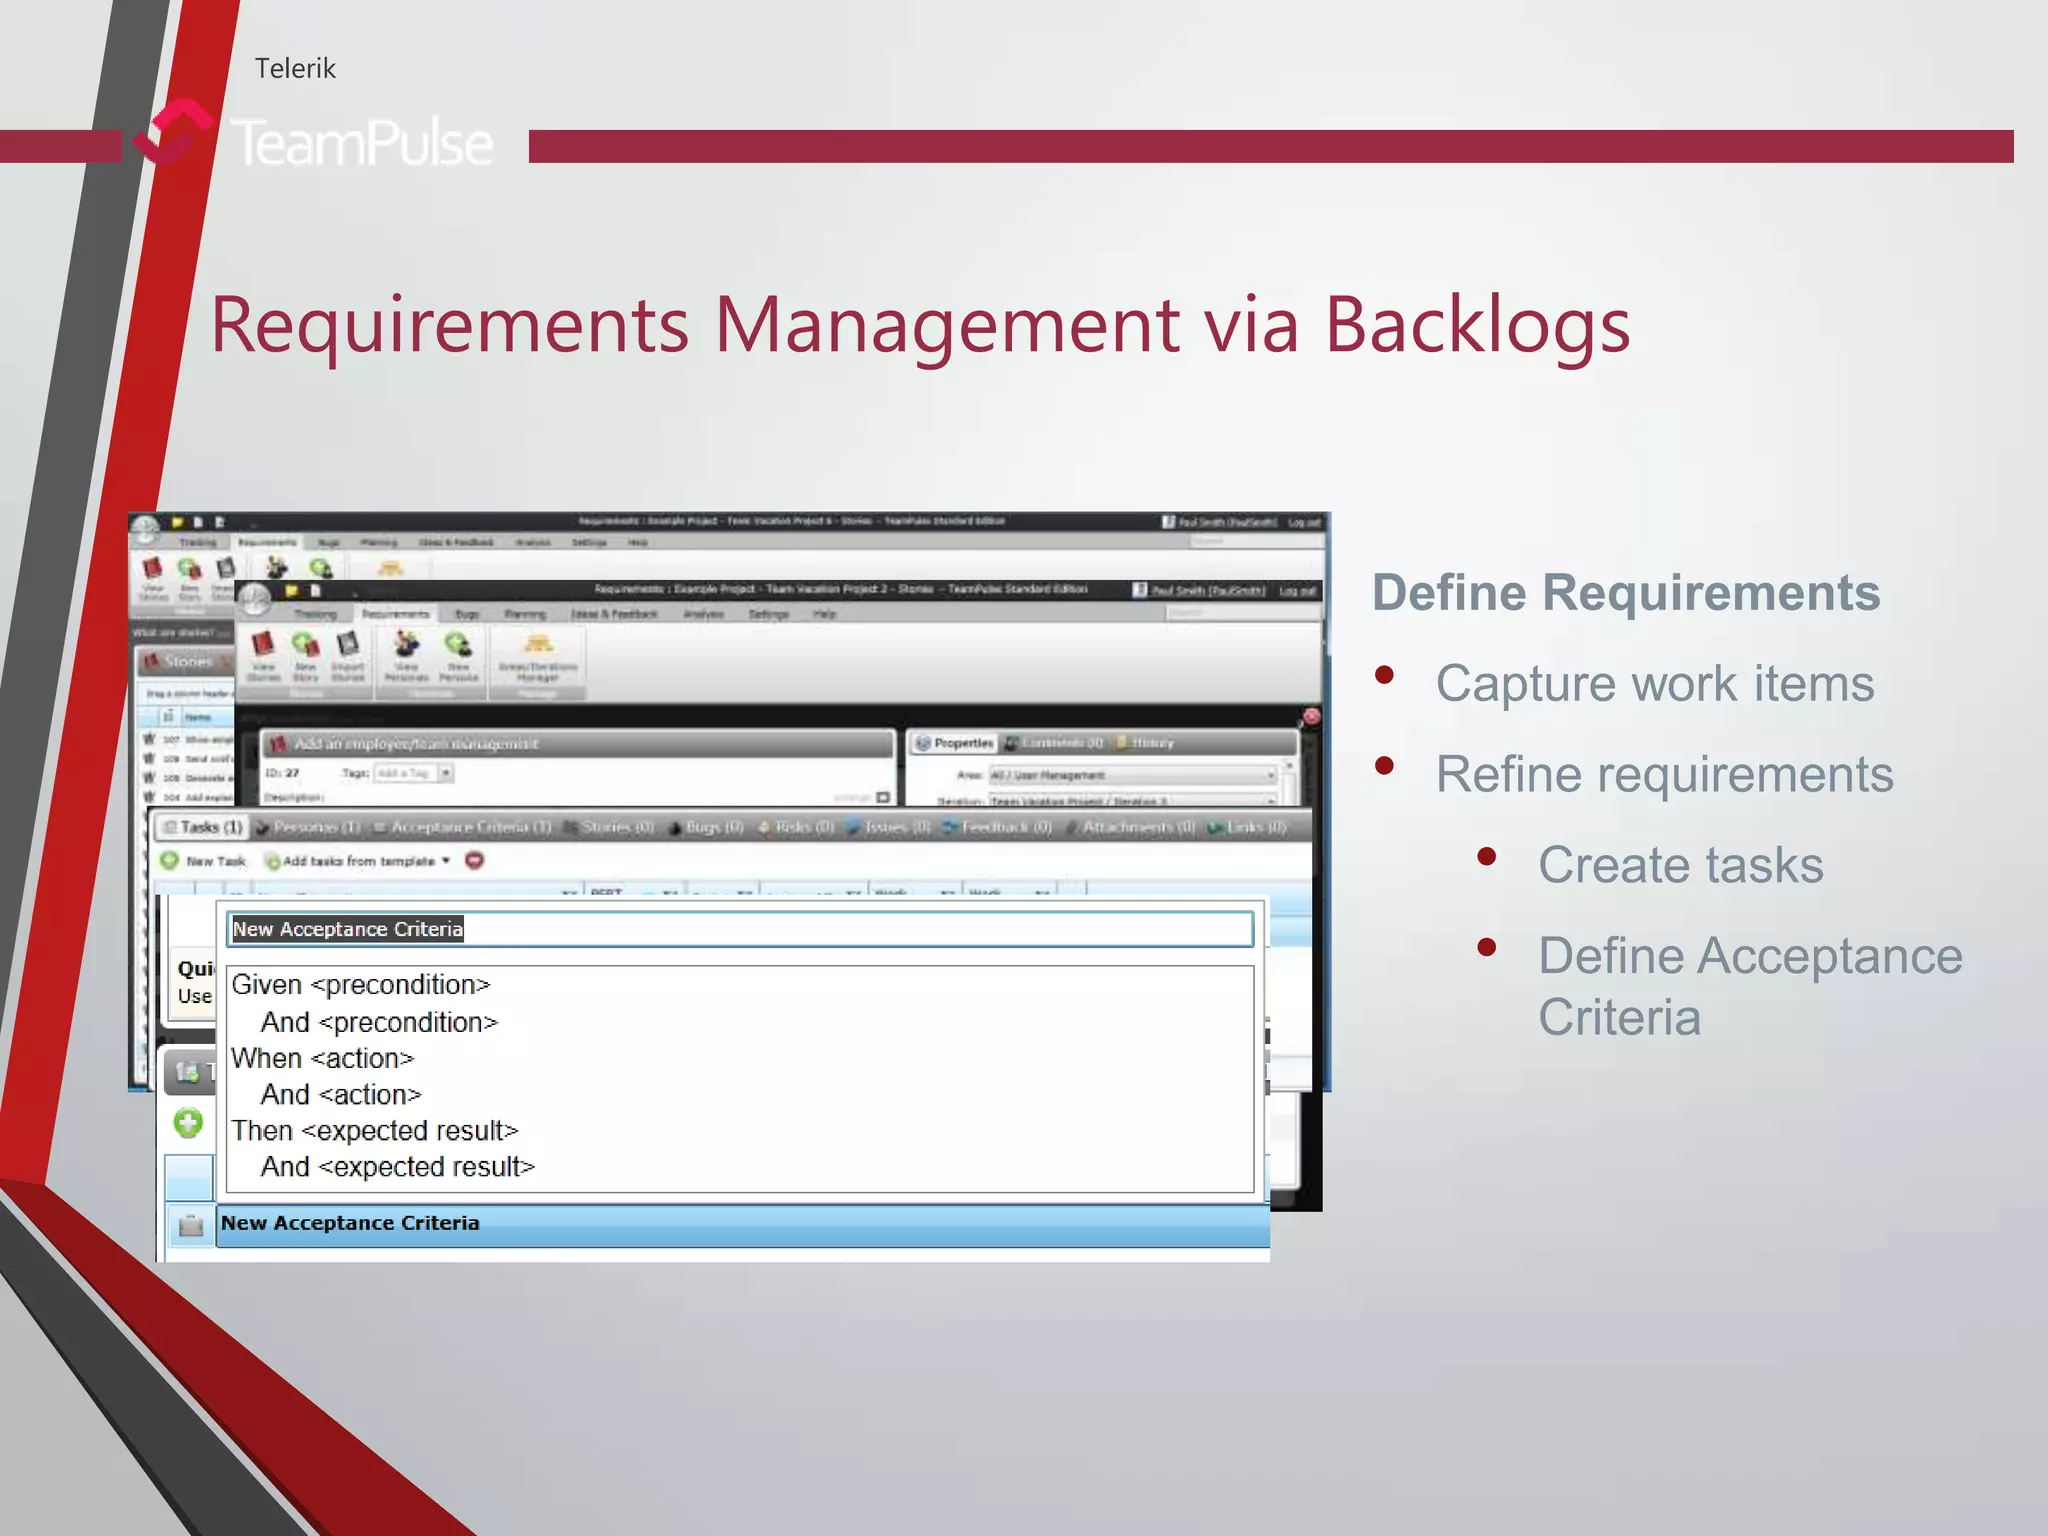The height and width of the screenshot is (1536, 2048).
Task: Open the Planning ribbon tab
Action: [x=525, y=614]
